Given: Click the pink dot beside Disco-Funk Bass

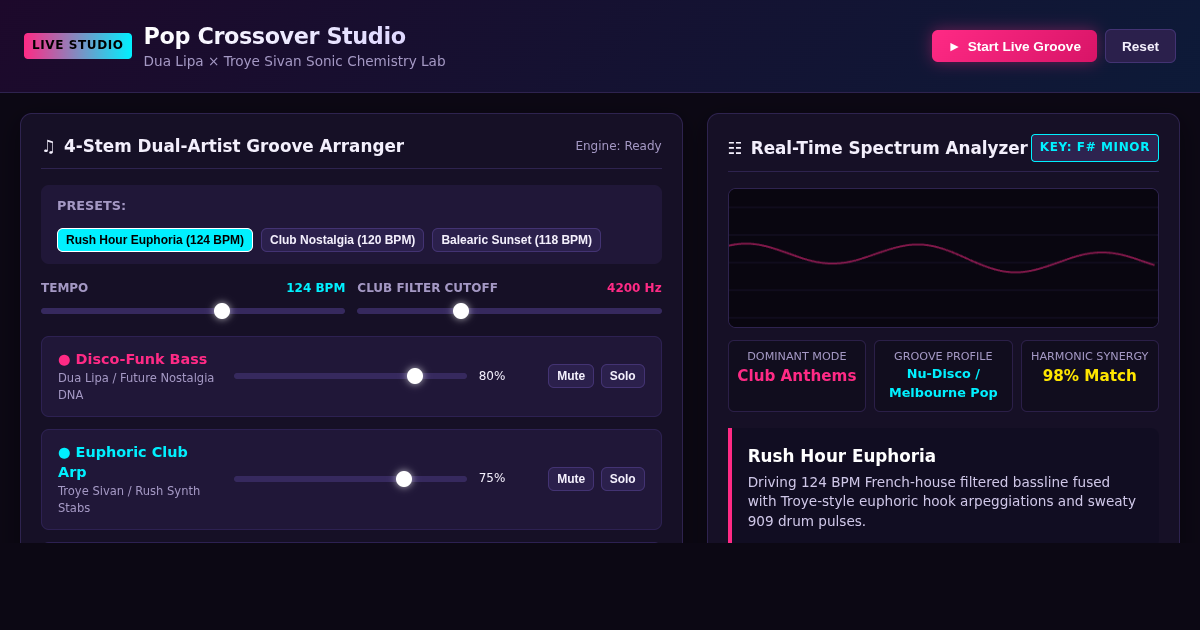Looking at the screenshot, I should point(64,360).
